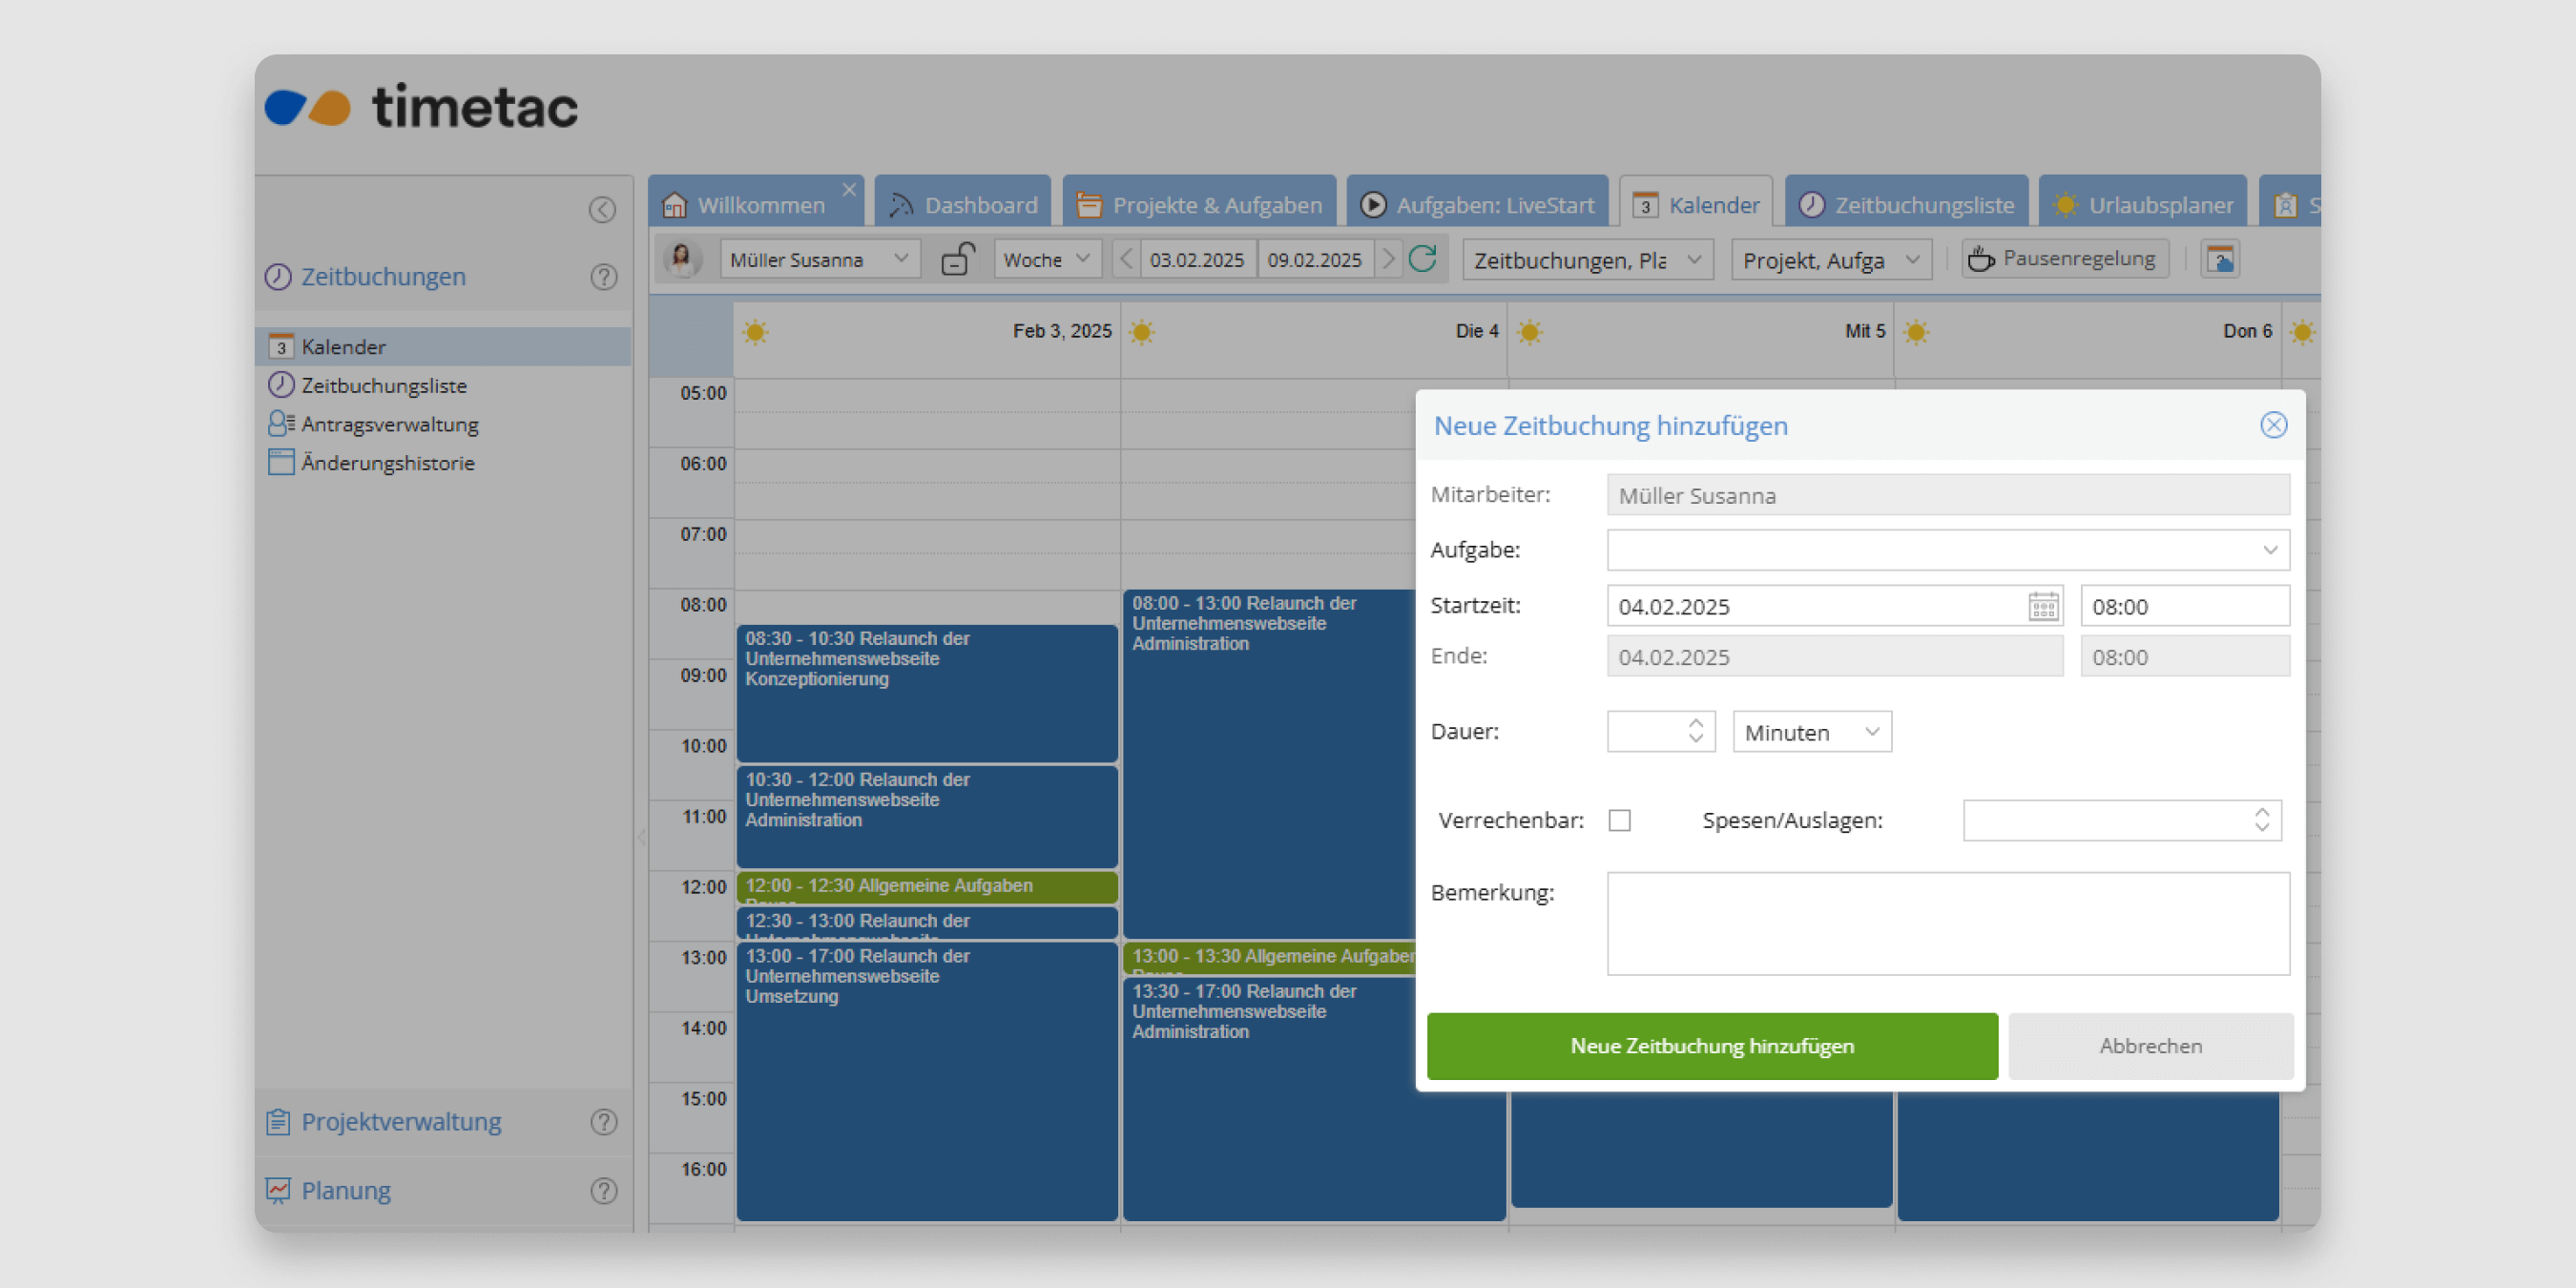
Task: Click into the Bemerkung text area
Action: coord(1947,923)
